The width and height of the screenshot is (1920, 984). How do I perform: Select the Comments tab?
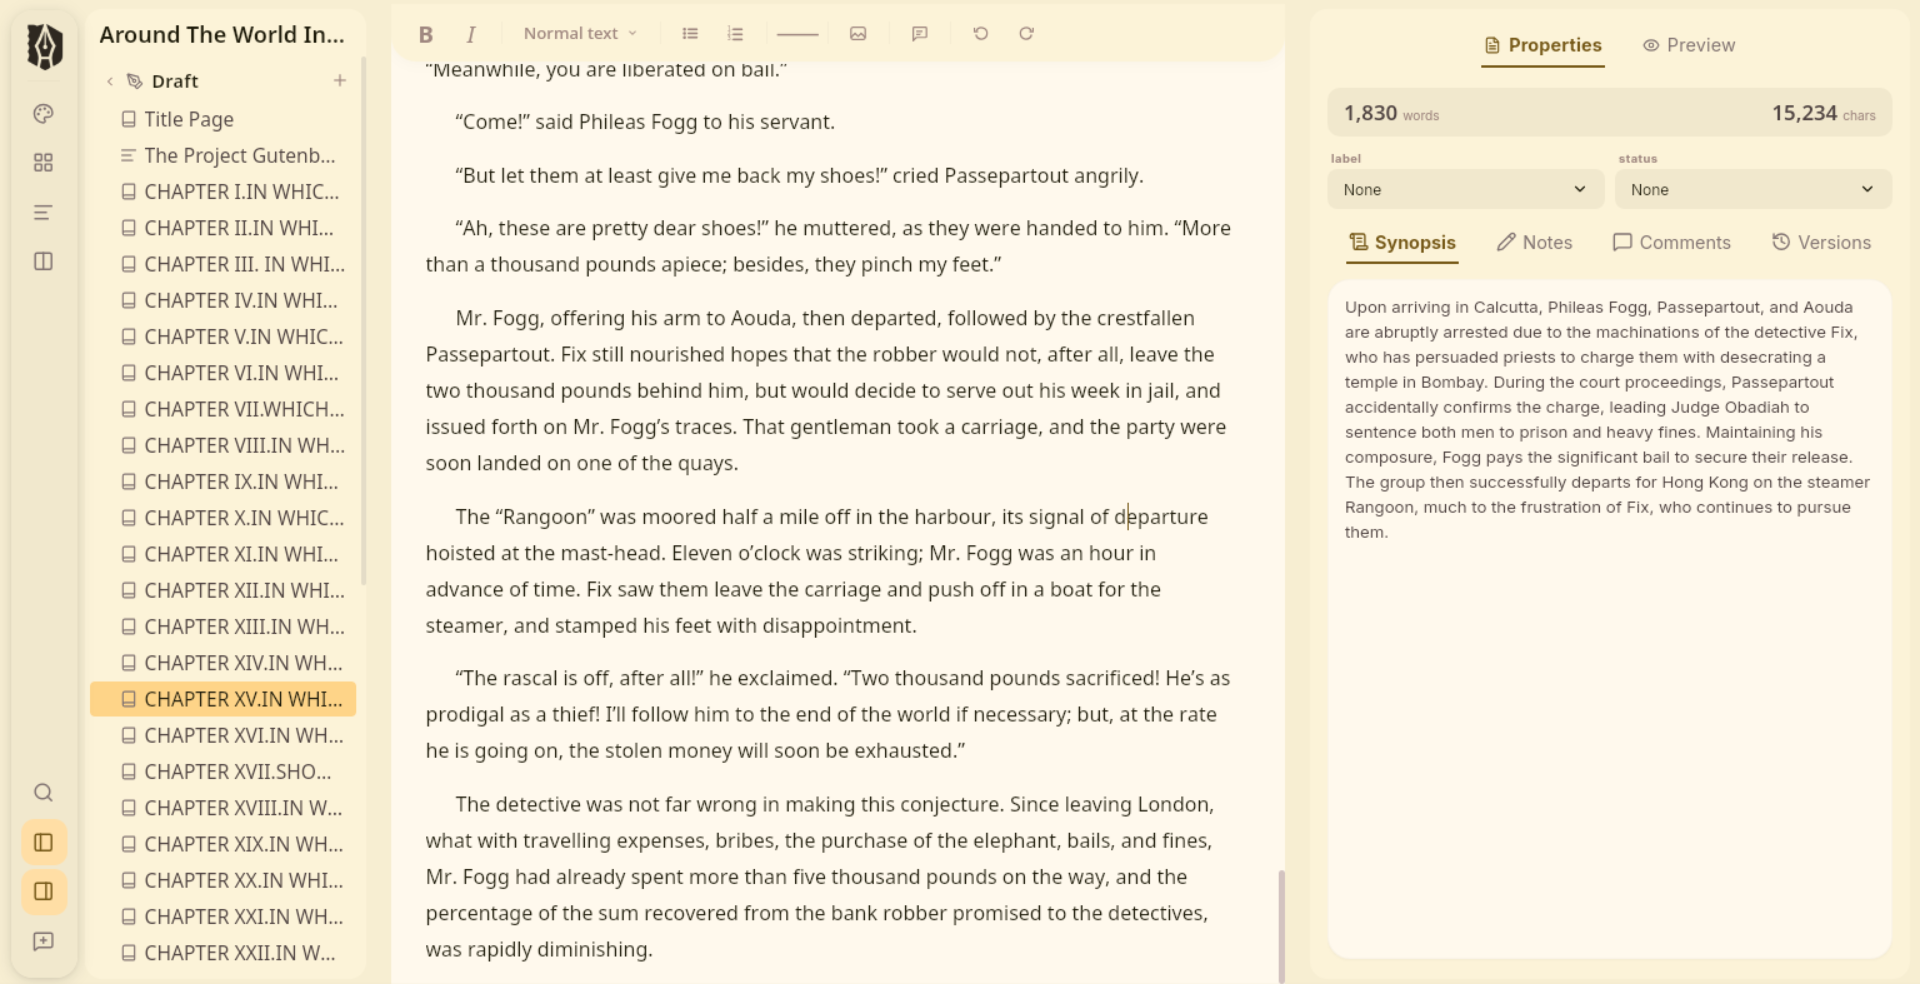(1671, 243)
